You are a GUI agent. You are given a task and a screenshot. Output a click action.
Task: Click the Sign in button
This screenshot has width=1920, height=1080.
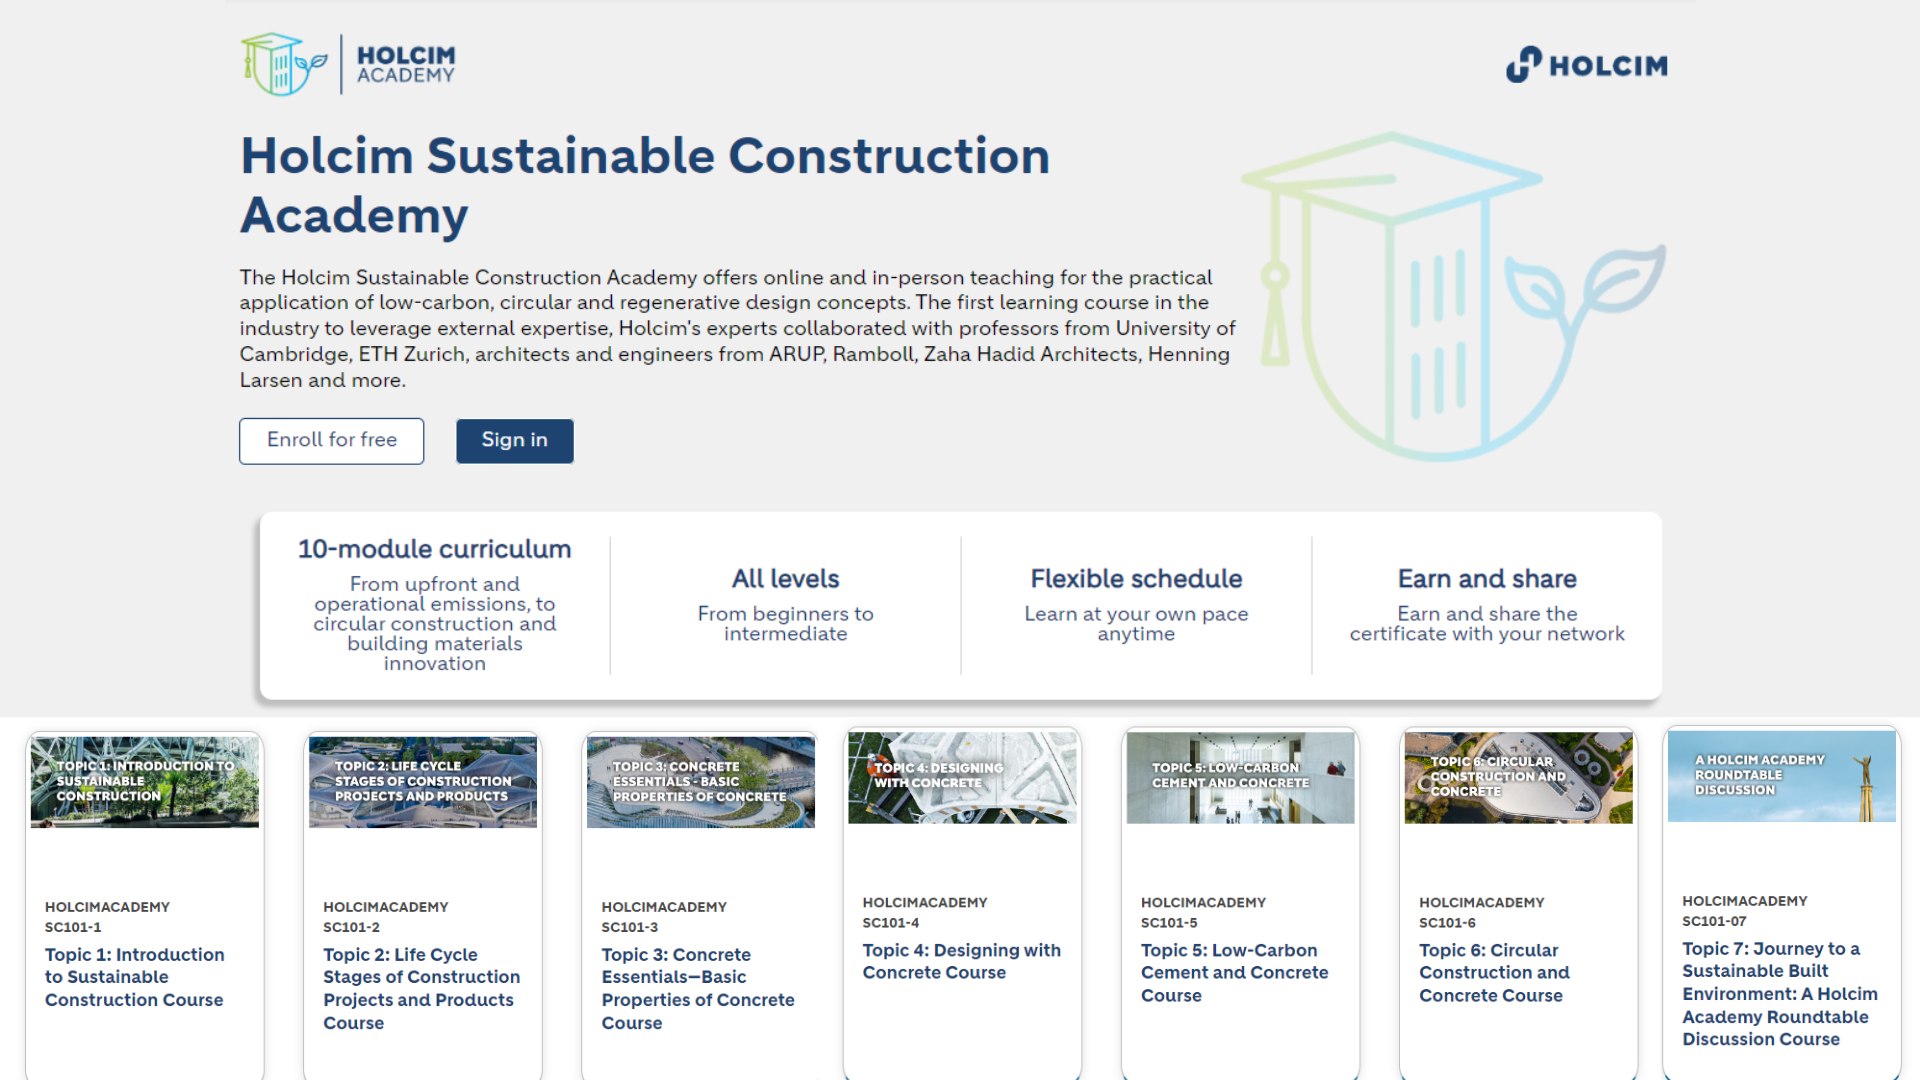coord(514,441)
